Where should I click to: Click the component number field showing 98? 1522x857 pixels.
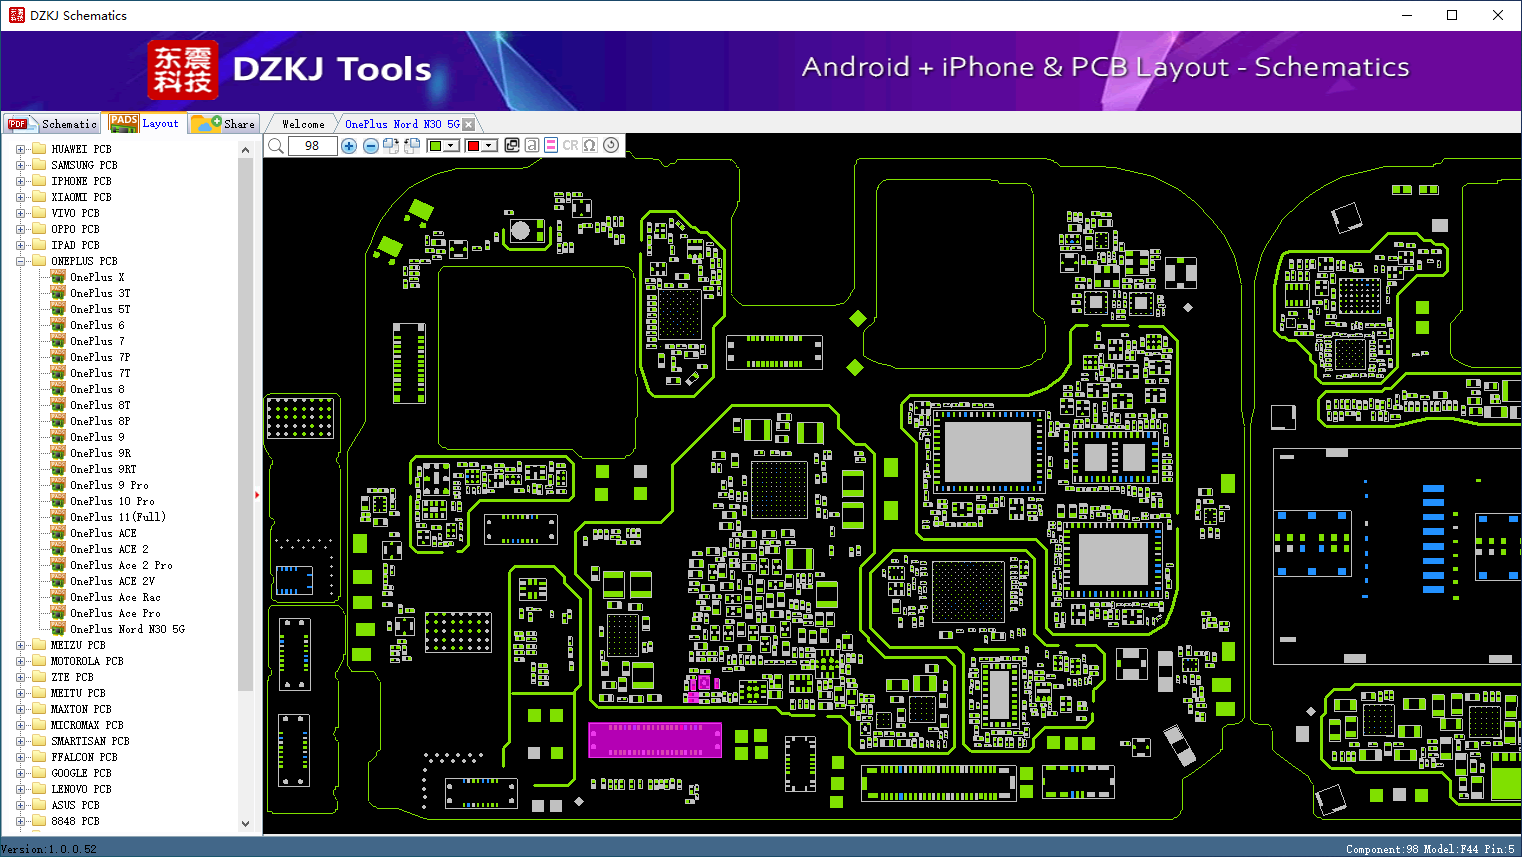pyautogui.click(x=312, y=146)
